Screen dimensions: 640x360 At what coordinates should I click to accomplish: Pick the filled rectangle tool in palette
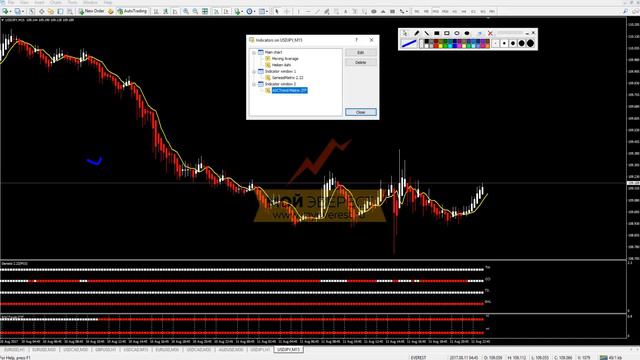437,33
